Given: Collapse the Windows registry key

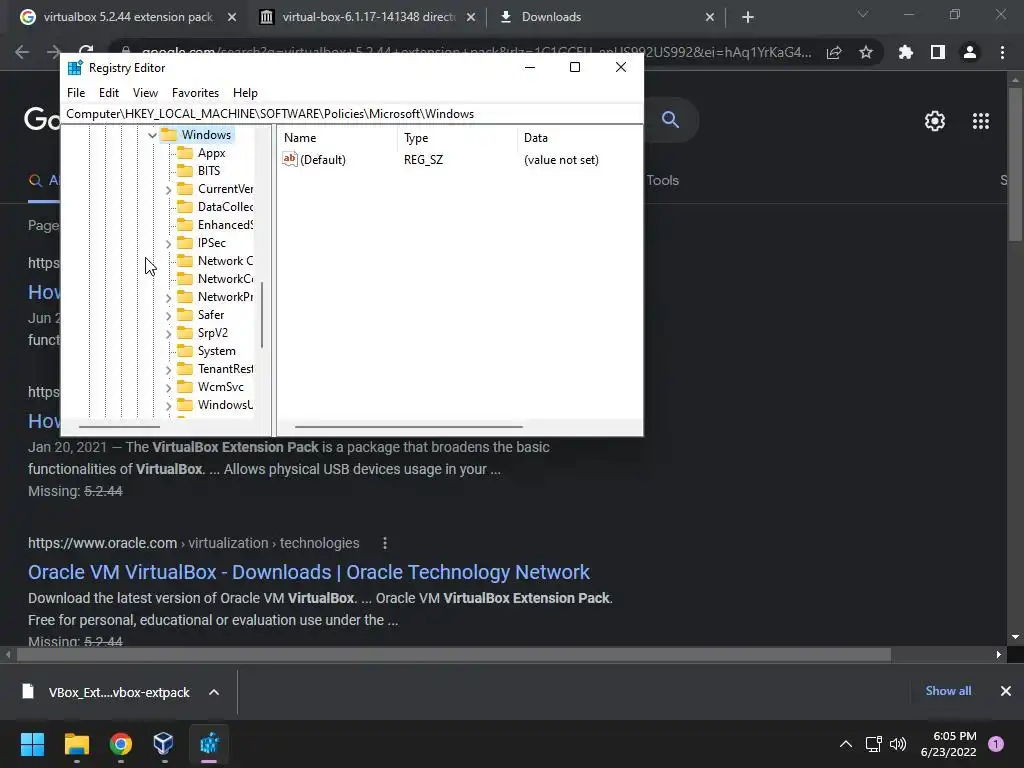Looking at the screenshot, I should coord(152,135).
